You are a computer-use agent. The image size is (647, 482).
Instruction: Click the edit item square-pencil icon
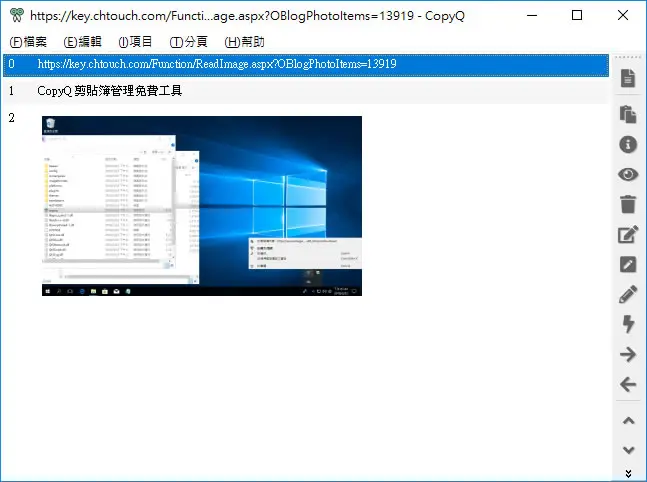click(x=628, y=234)
